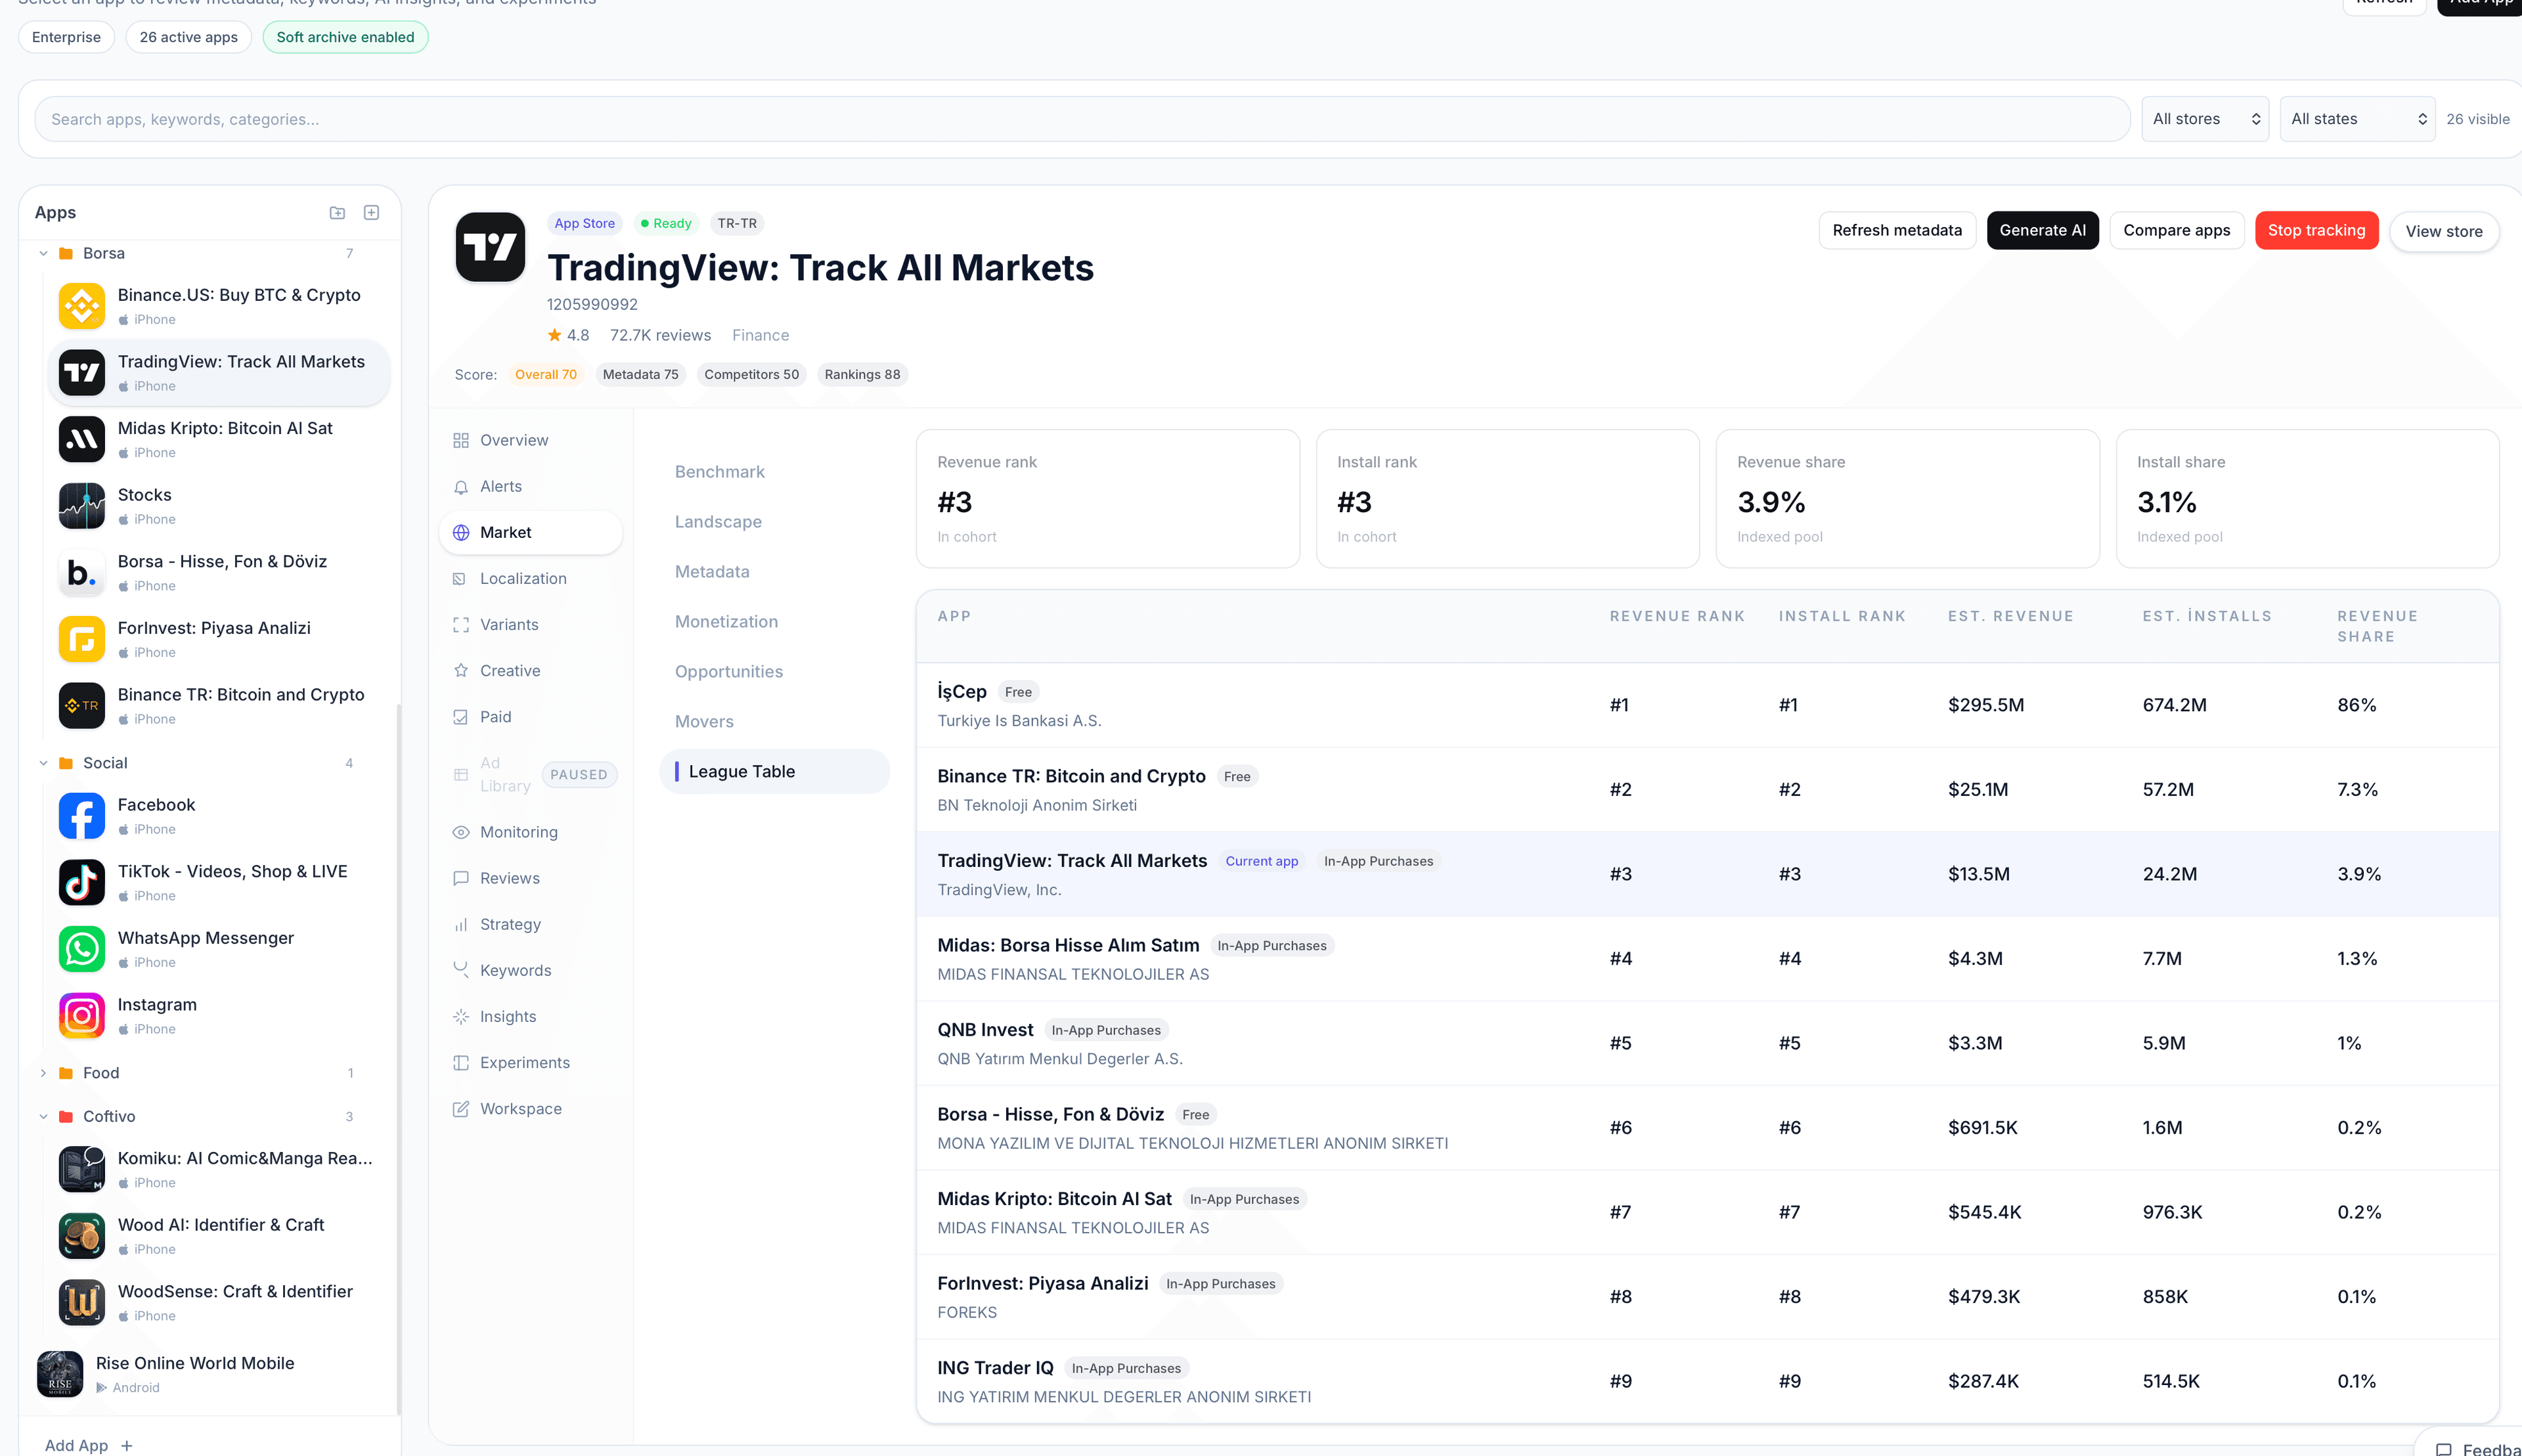Viewport: 2522px width, 1456px height.
Task: Focus the Search apps, keywords, categories field
Action: coord(1082,119)
